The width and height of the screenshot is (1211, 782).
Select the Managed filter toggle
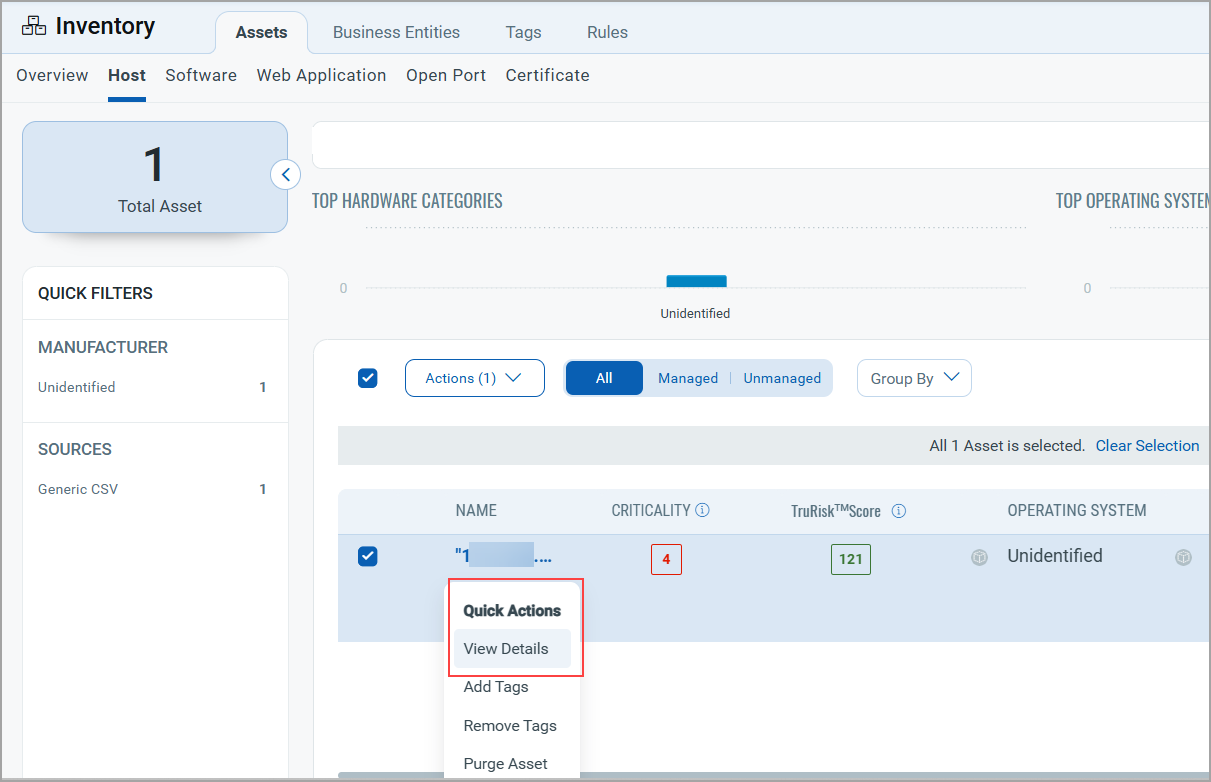[687, 378]
